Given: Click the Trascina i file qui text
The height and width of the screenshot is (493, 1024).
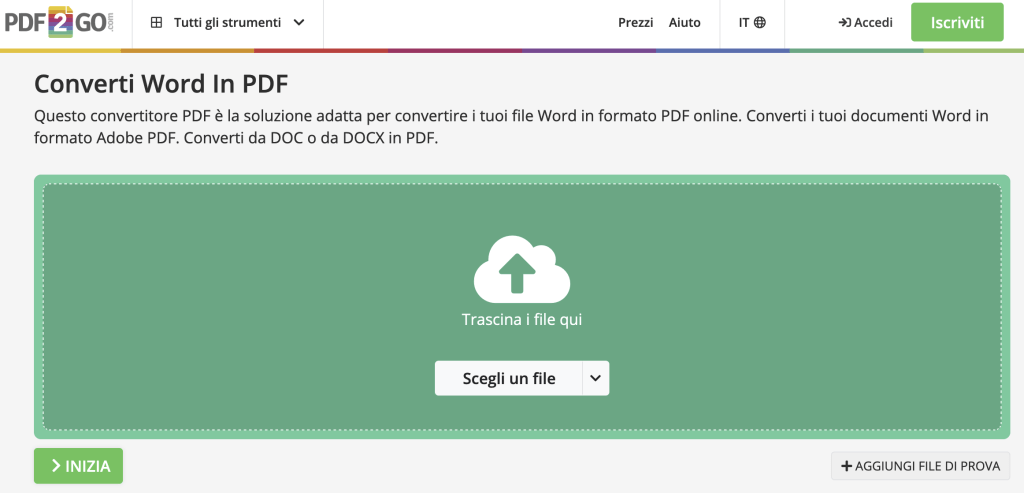Looking at the screenshot, I should pos(522,320).
